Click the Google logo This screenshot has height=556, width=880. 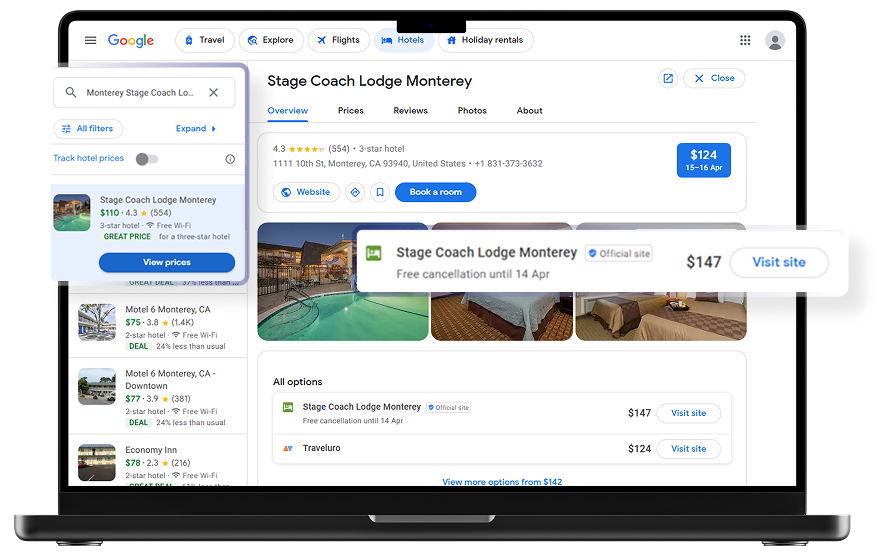pos(131,40)
